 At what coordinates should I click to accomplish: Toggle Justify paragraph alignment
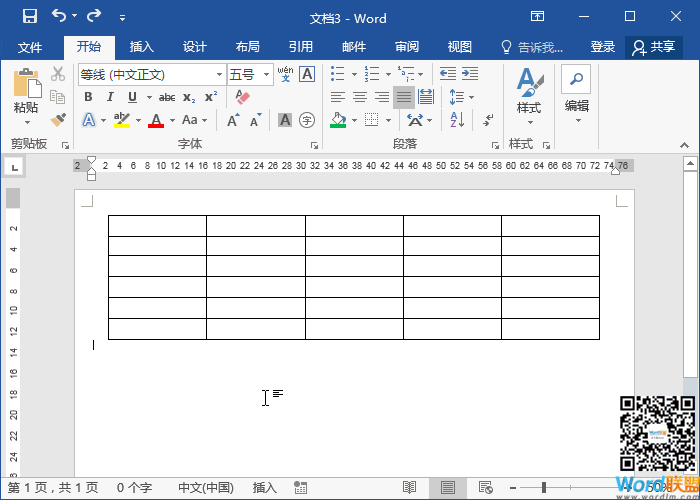coord(404,97)
